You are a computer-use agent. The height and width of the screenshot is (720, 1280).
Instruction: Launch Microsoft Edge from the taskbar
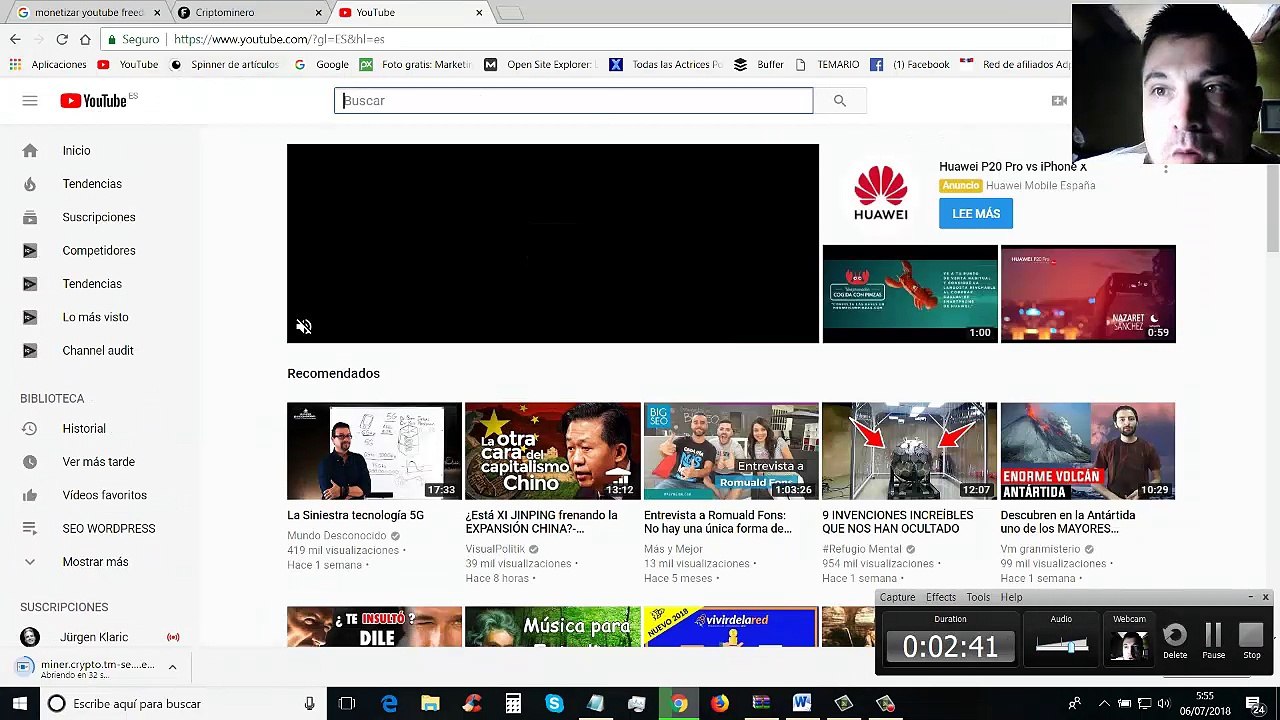[389, 704]
